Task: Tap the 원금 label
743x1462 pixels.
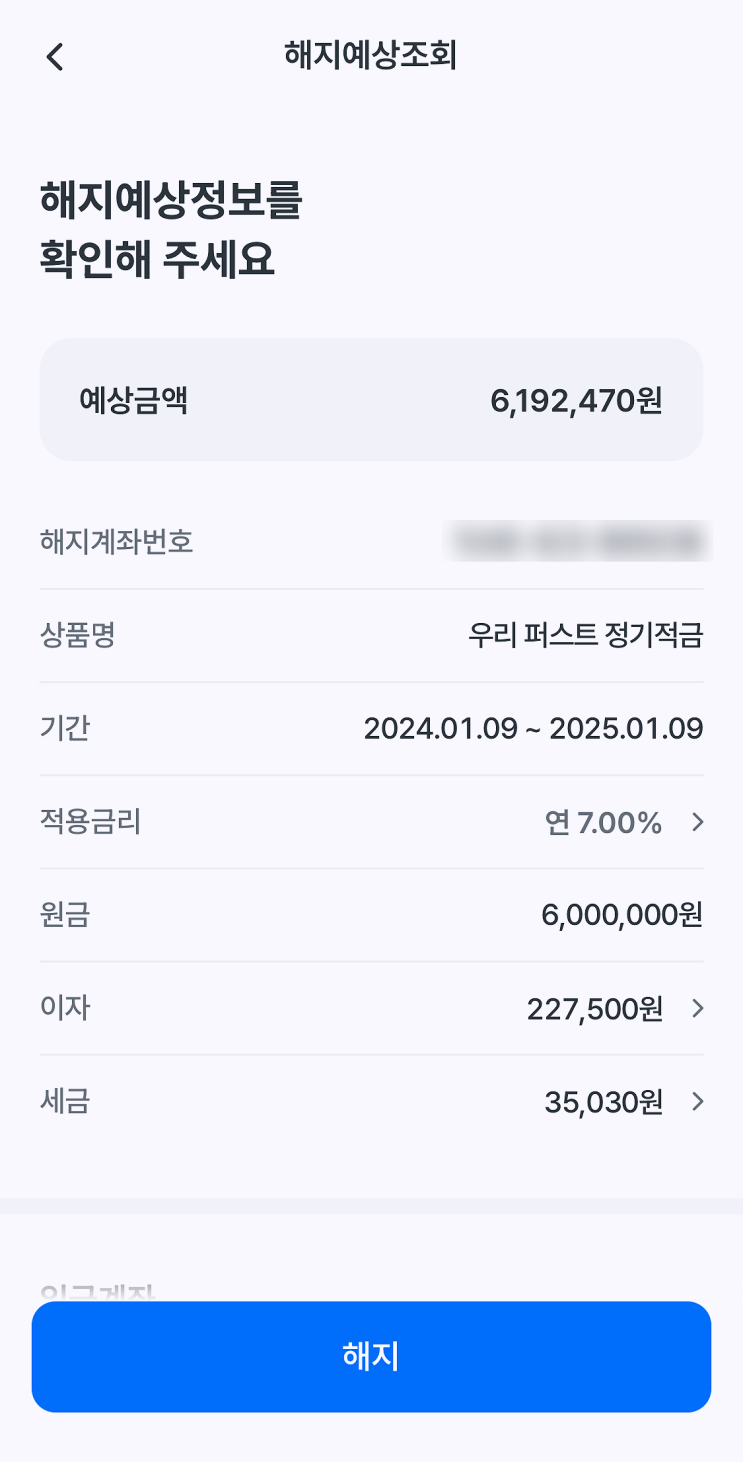Action: pyautogui.click(x=65, y=914)
